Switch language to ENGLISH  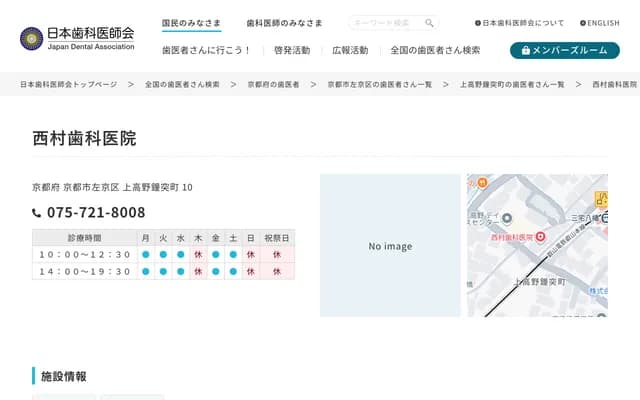click(599, 23)
